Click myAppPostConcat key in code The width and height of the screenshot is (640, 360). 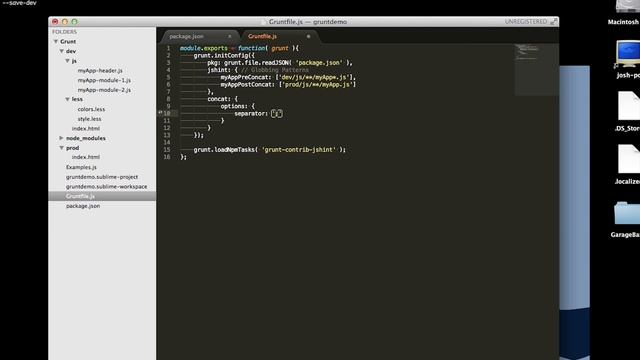pyautogui.click(x=248, y=84)
